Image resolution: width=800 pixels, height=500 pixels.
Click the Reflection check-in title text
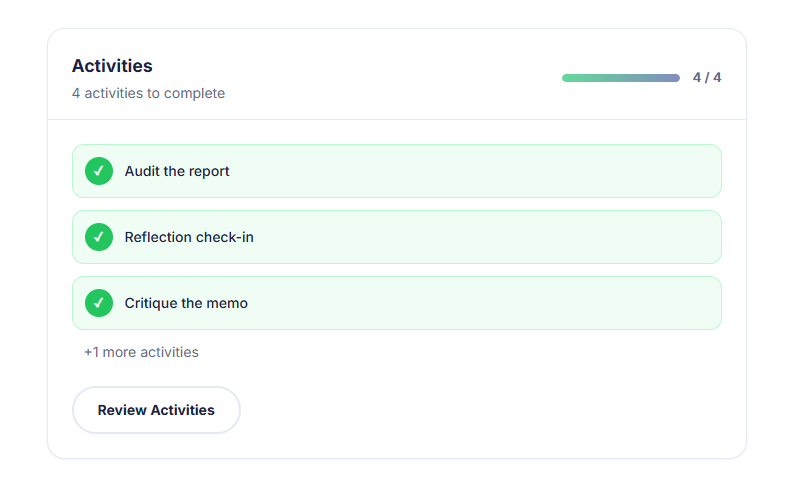tap(189, 237)
